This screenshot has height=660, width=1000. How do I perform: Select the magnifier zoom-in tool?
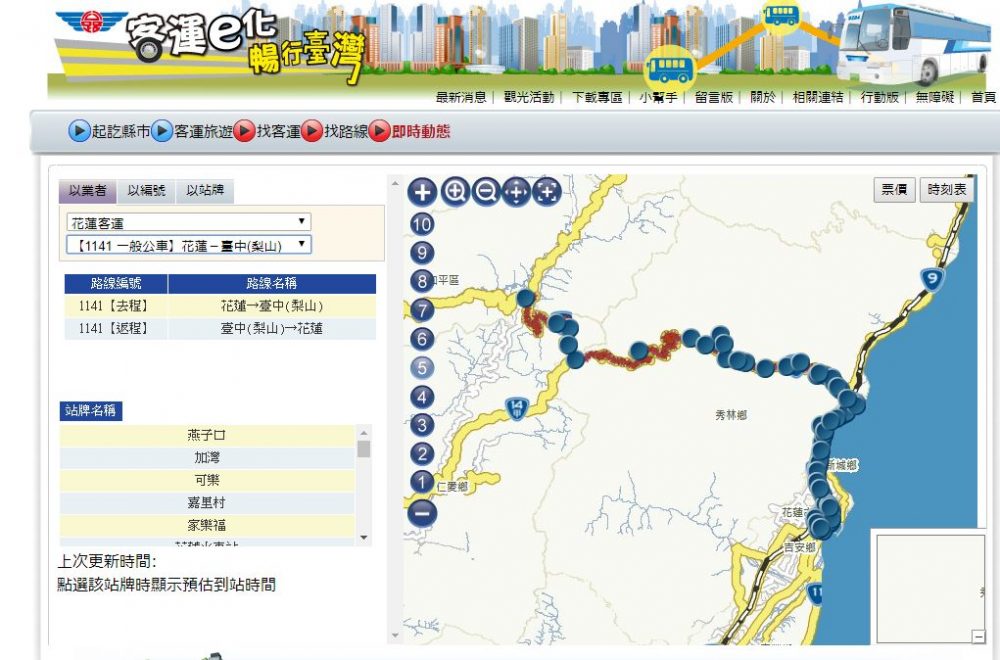(455, 191)
